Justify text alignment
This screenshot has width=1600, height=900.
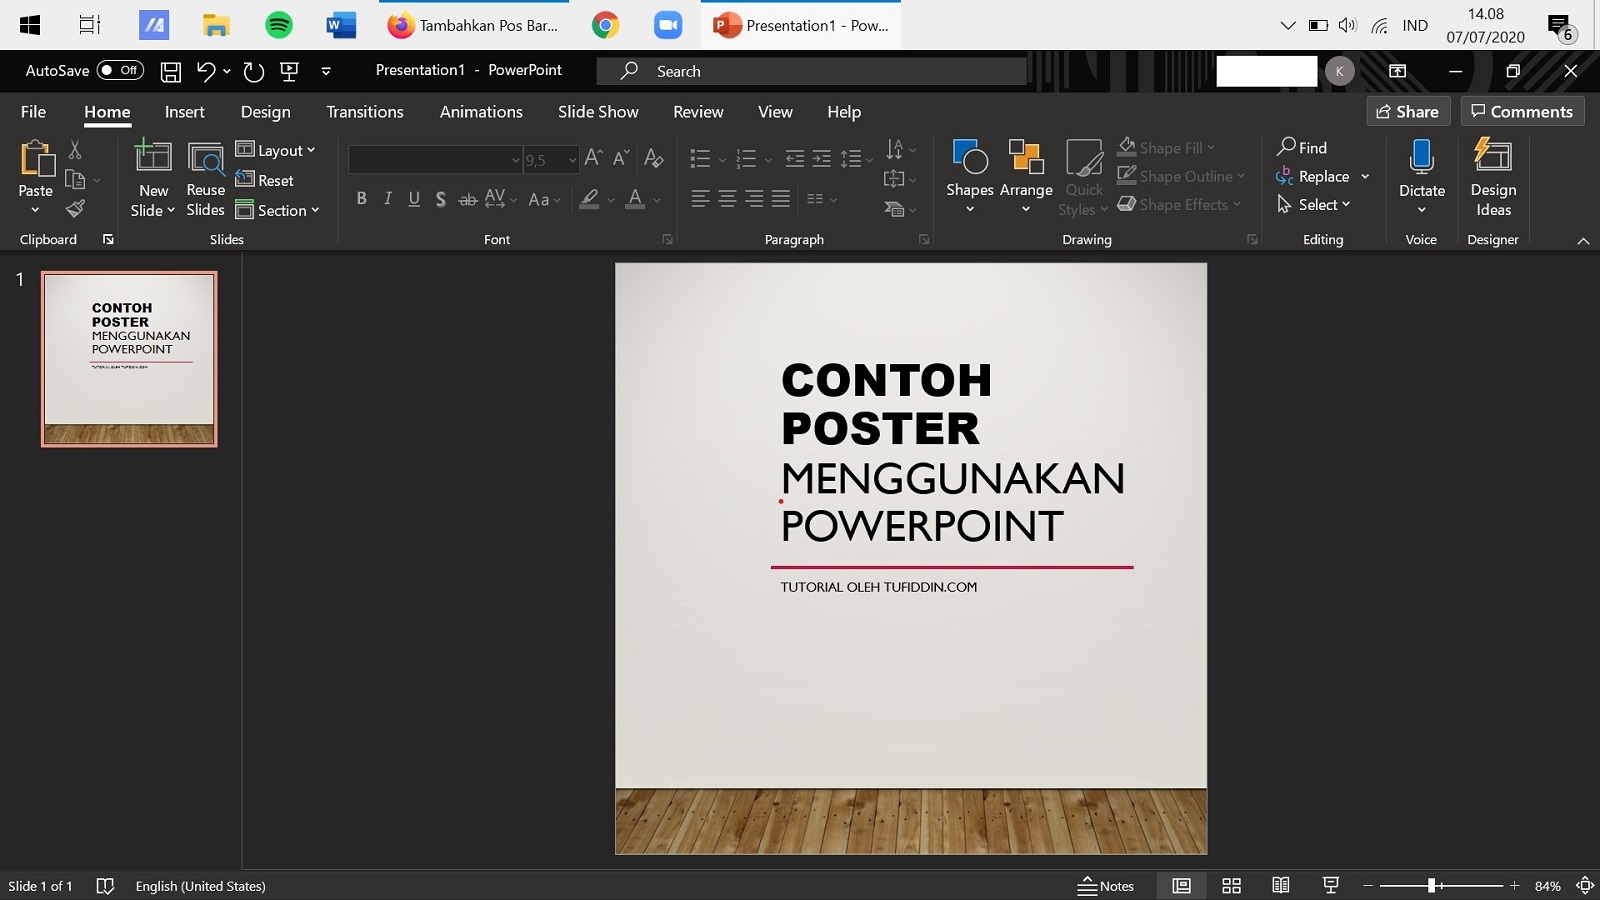[781, 199]
